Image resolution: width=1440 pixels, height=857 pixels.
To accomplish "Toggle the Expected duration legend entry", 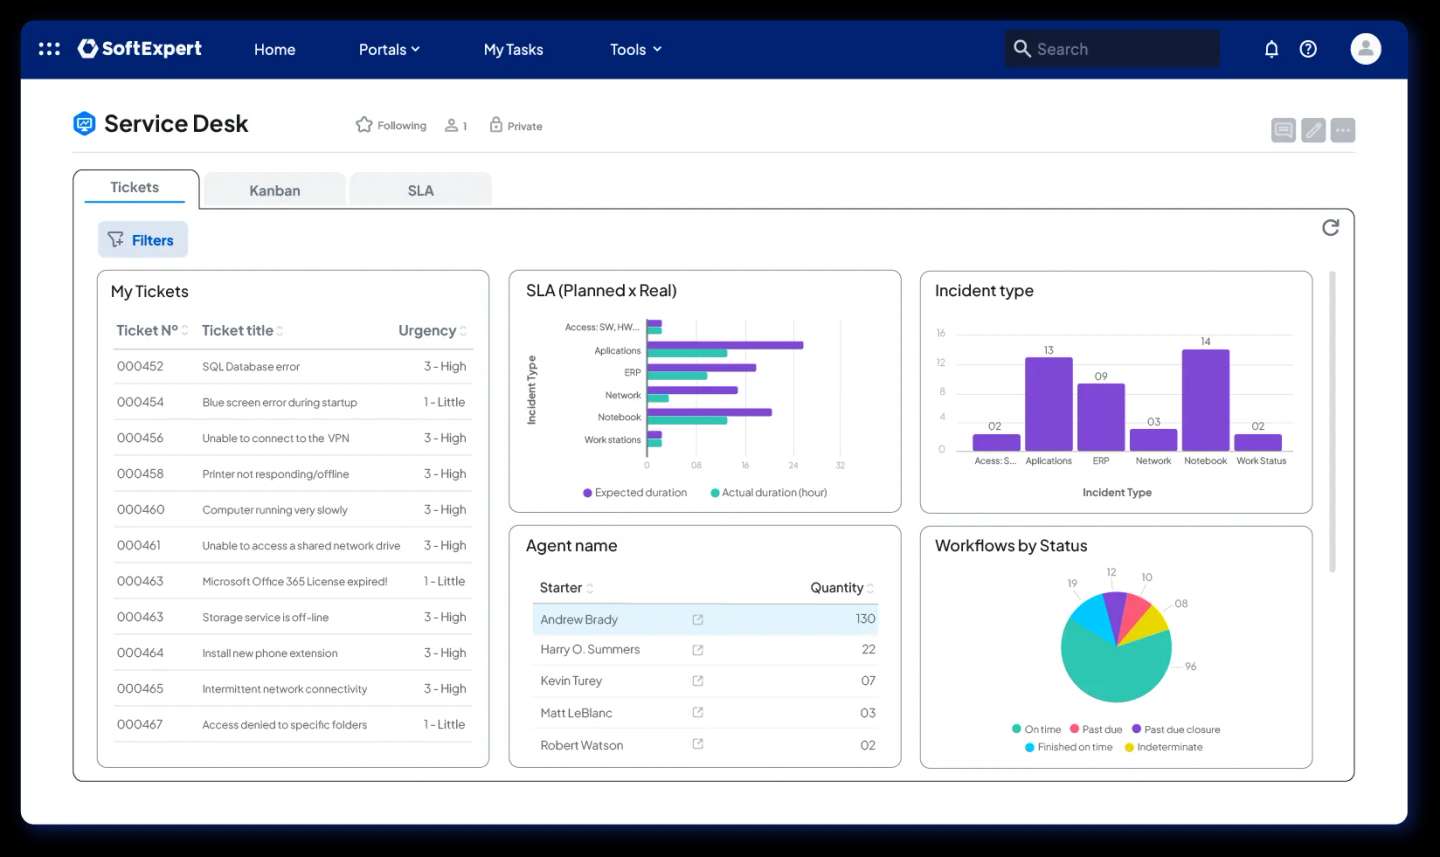I will [x=635, y=492].
